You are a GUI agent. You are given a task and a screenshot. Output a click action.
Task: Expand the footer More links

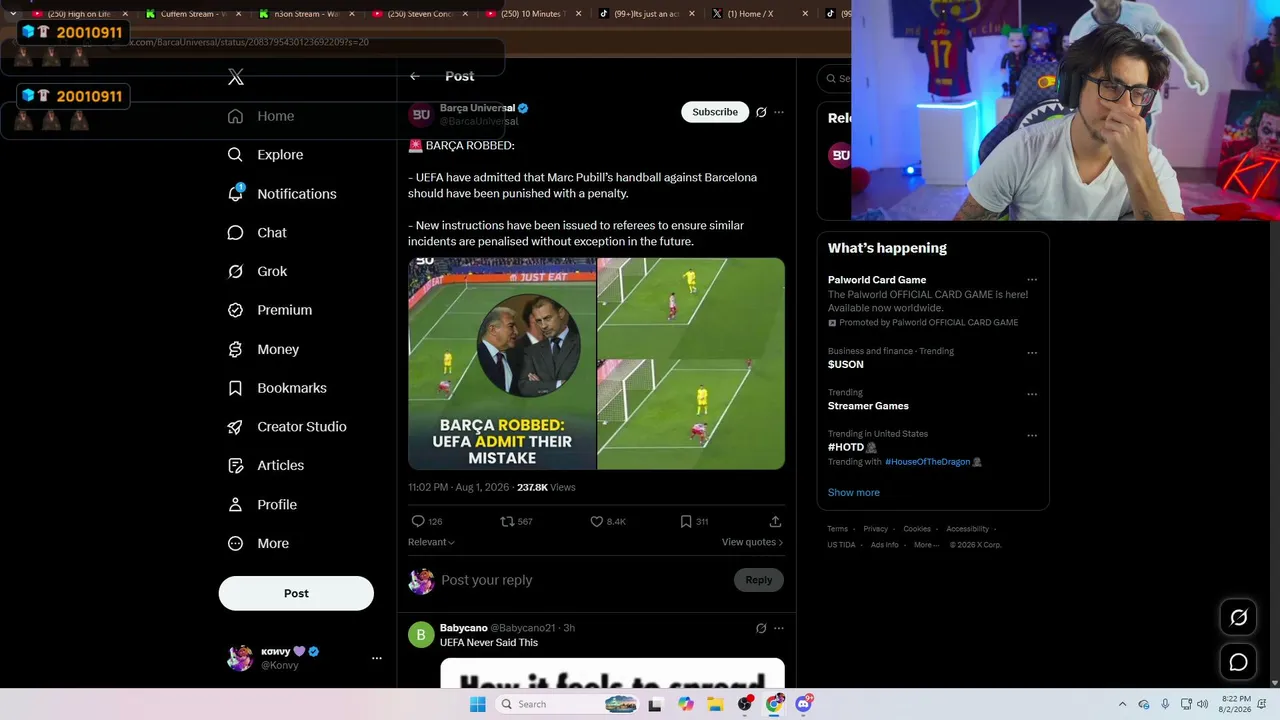[x=925, y=545]
